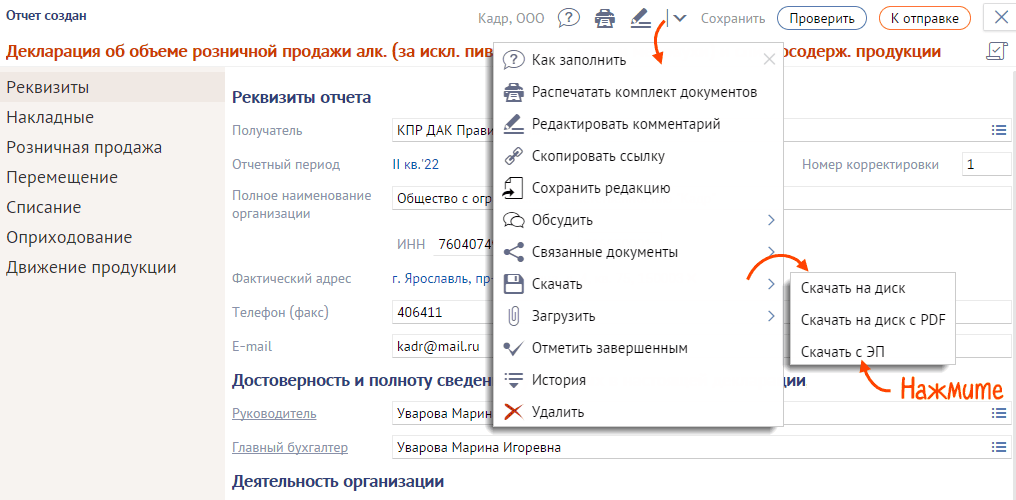This screenshot has height=500, width=1016.
Task: Switch to Розничная продажа section
Action: (84, 148)
